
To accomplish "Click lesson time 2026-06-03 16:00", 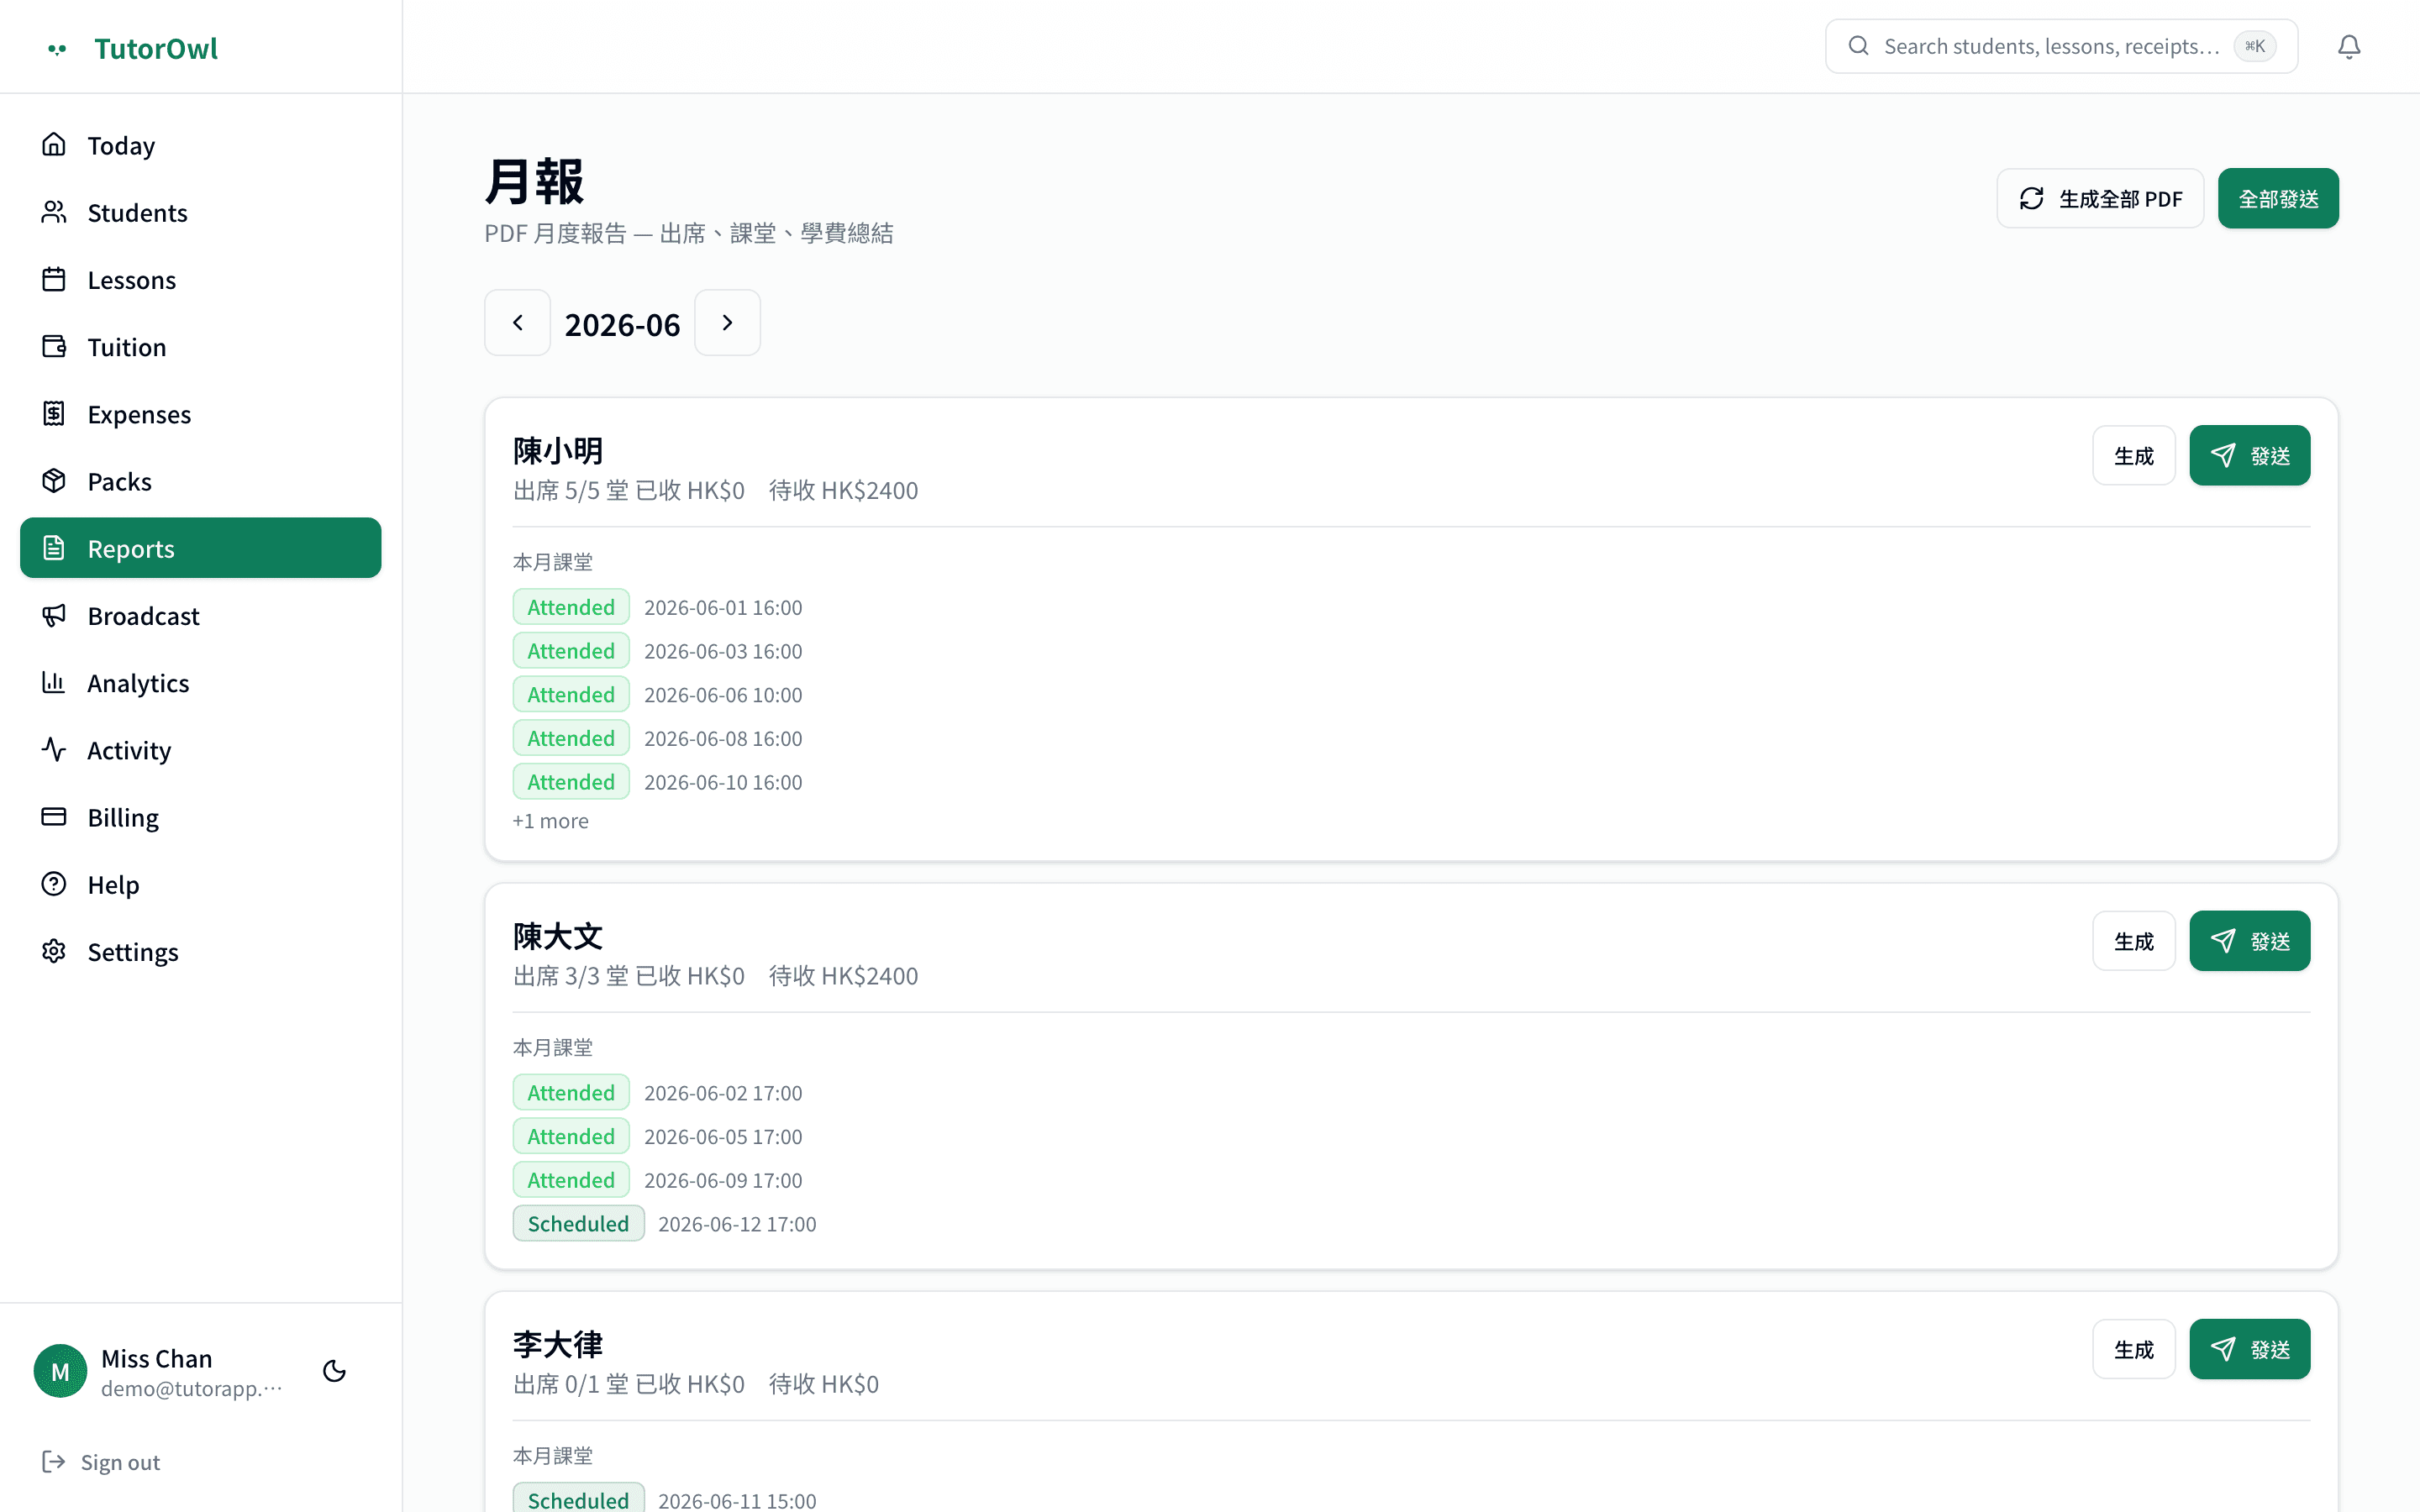I will (x=723, y=651).
